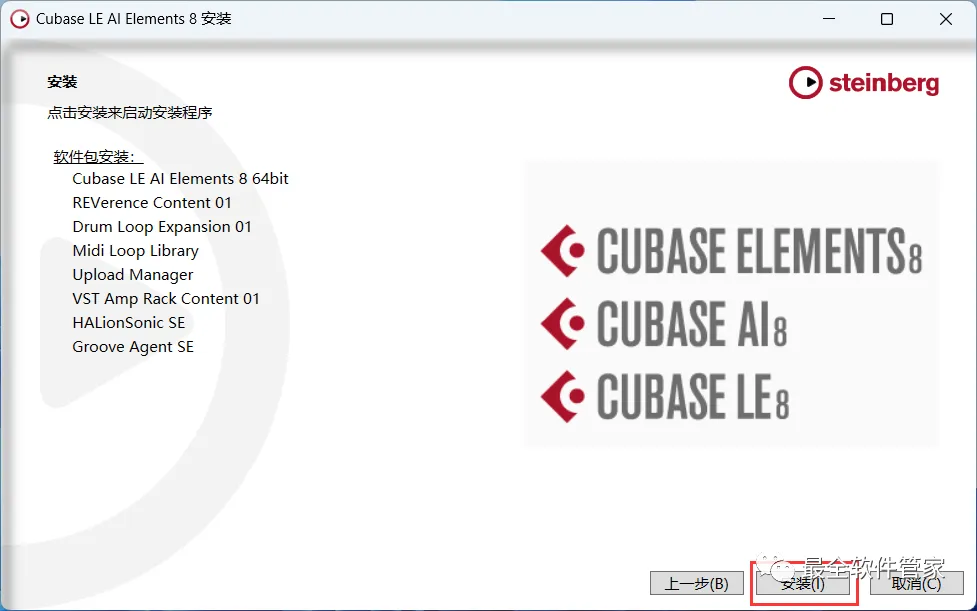Select the 'Upload Manager' line

[x=133, y=275]
